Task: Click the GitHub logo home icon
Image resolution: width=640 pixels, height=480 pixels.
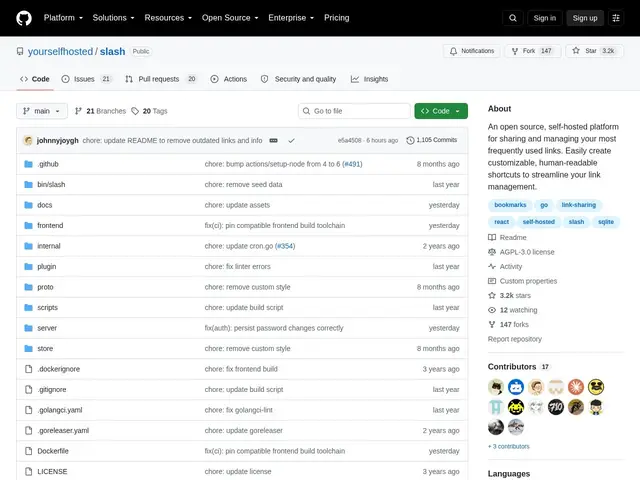Action: (x=24, y=18)
